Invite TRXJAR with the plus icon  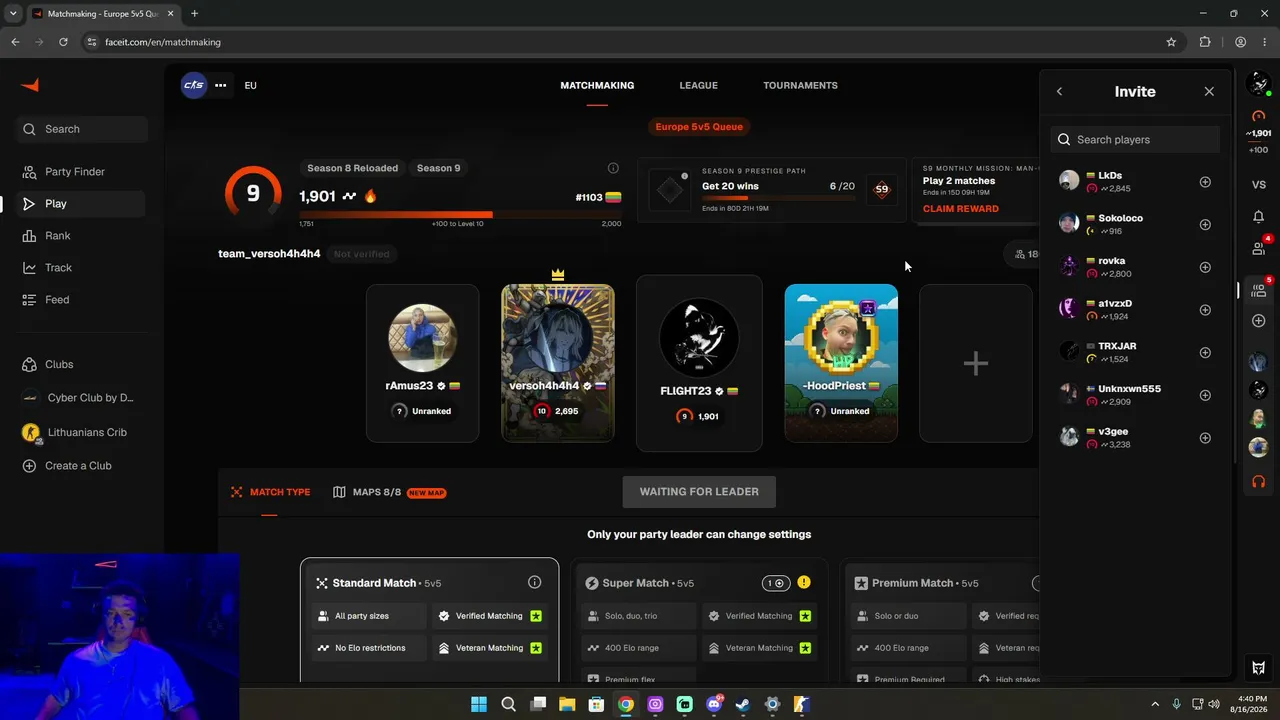1205,353
